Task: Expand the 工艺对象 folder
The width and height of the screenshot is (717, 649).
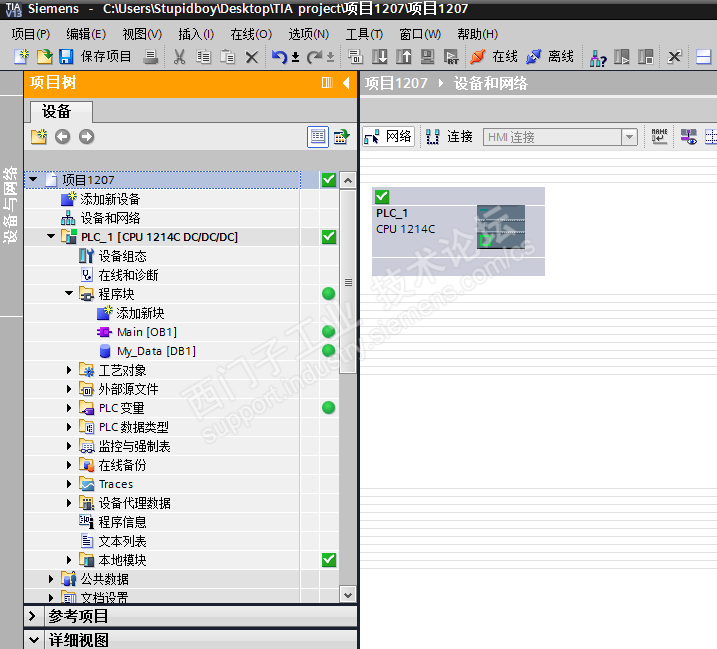Action: [69, 370]
